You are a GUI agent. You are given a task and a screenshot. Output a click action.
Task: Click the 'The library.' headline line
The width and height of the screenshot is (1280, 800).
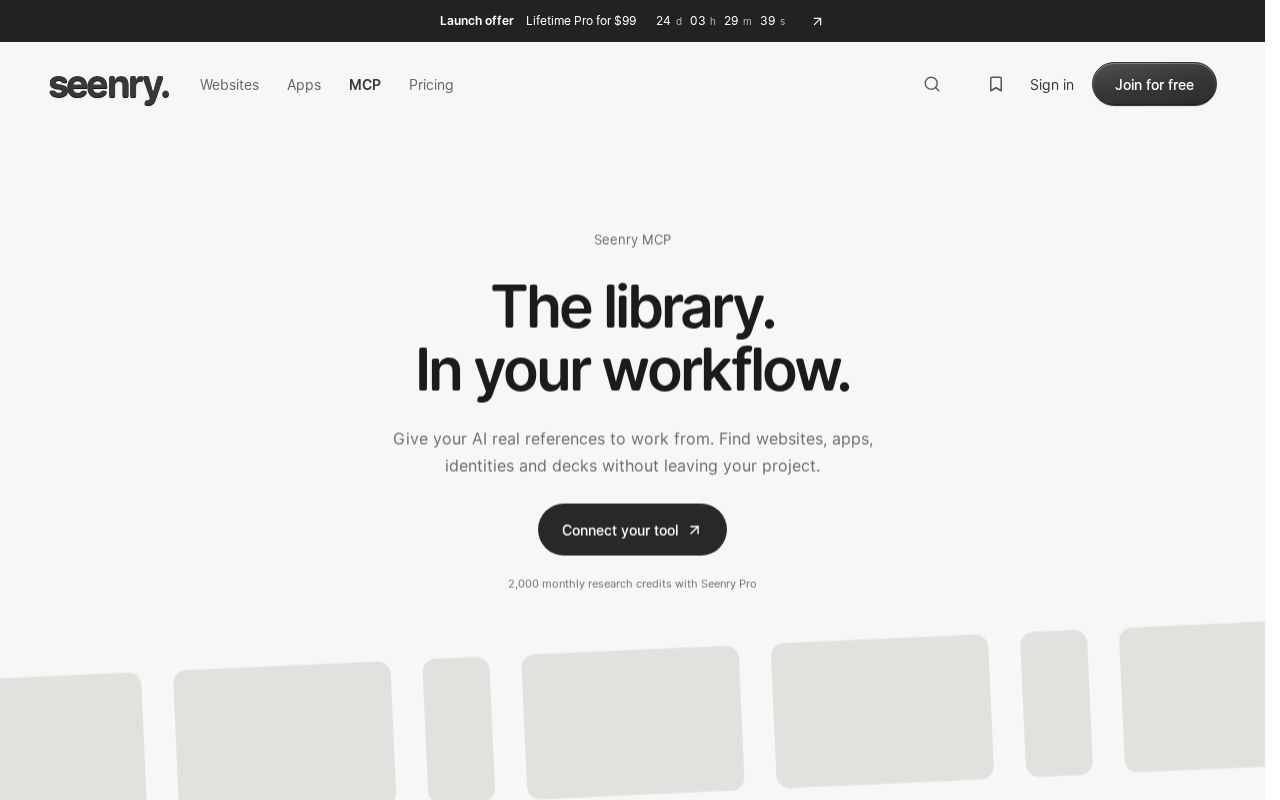(x=633, y=306)
